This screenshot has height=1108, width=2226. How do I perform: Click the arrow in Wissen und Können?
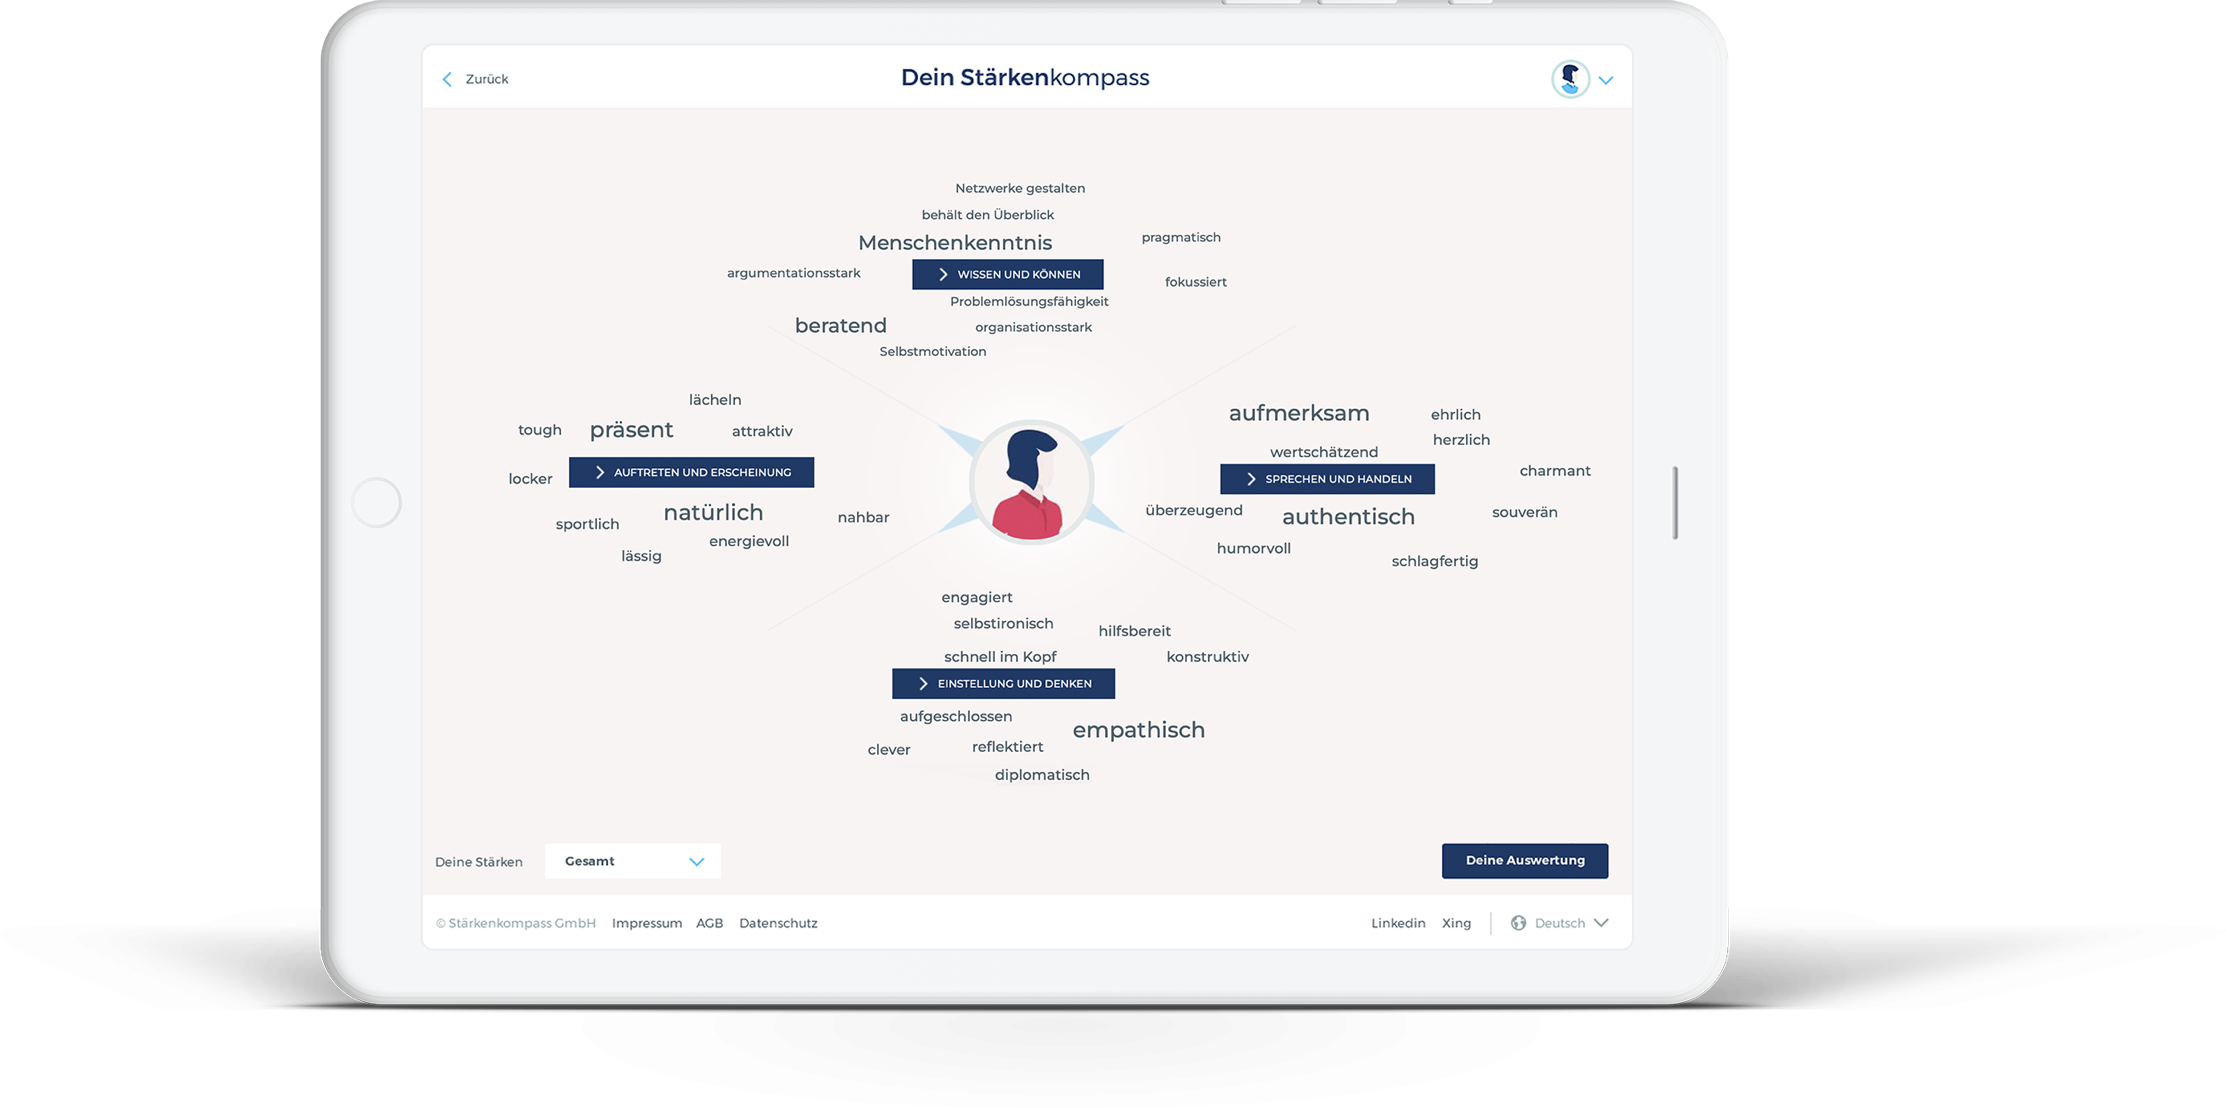point(943,274)
